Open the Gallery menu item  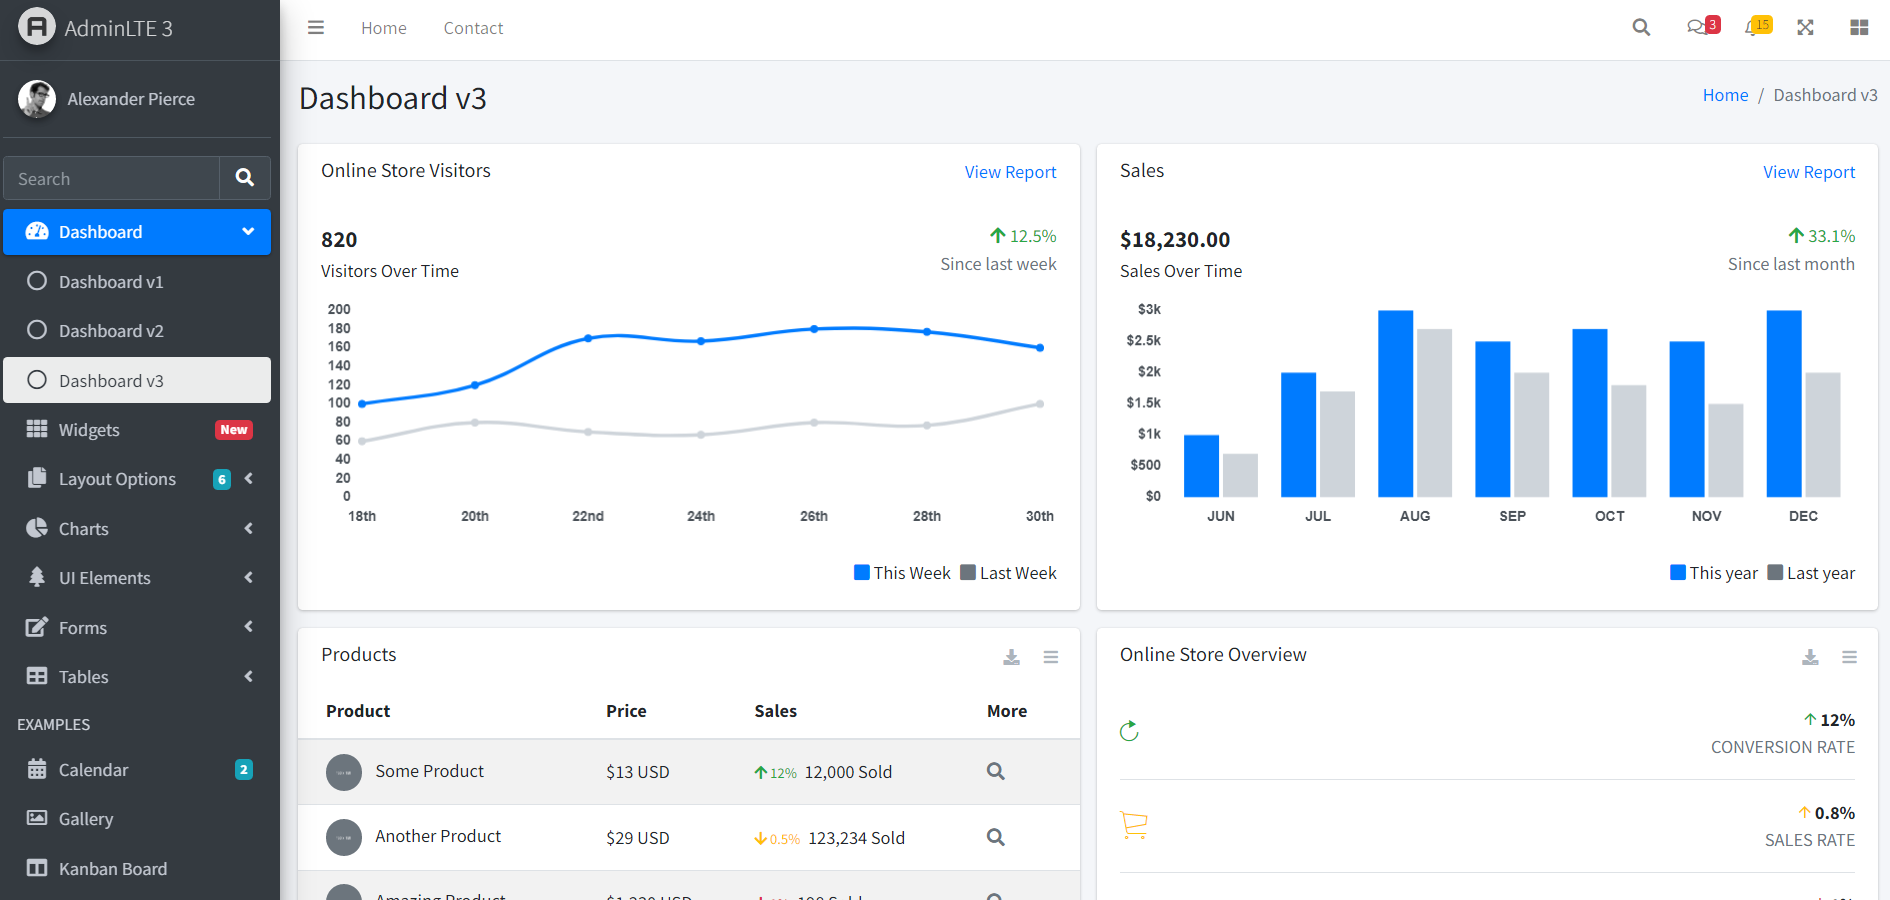point(137,818)
